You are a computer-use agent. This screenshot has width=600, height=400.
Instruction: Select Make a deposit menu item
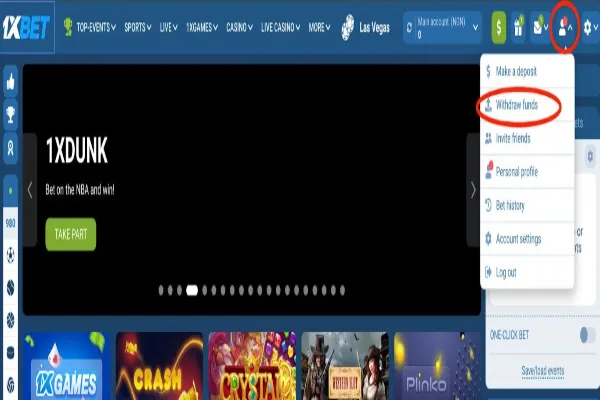527,71
